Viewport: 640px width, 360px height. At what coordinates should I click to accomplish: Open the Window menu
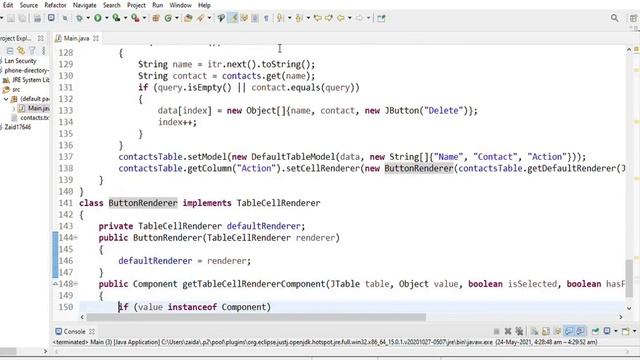180,5
